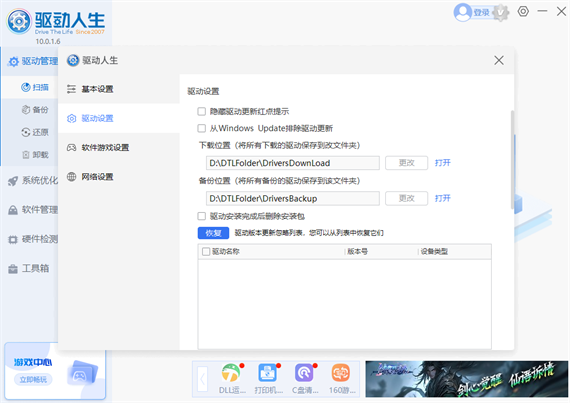Click the 驱动名称 column header
This screenshot has width=570, height=403.
[x=225, y=251]
